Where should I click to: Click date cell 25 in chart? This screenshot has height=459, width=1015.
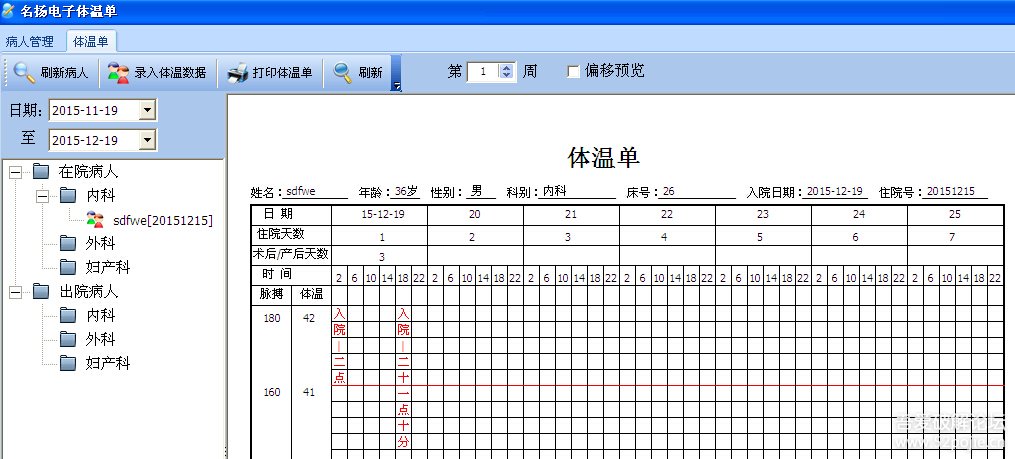coord(955,214)
